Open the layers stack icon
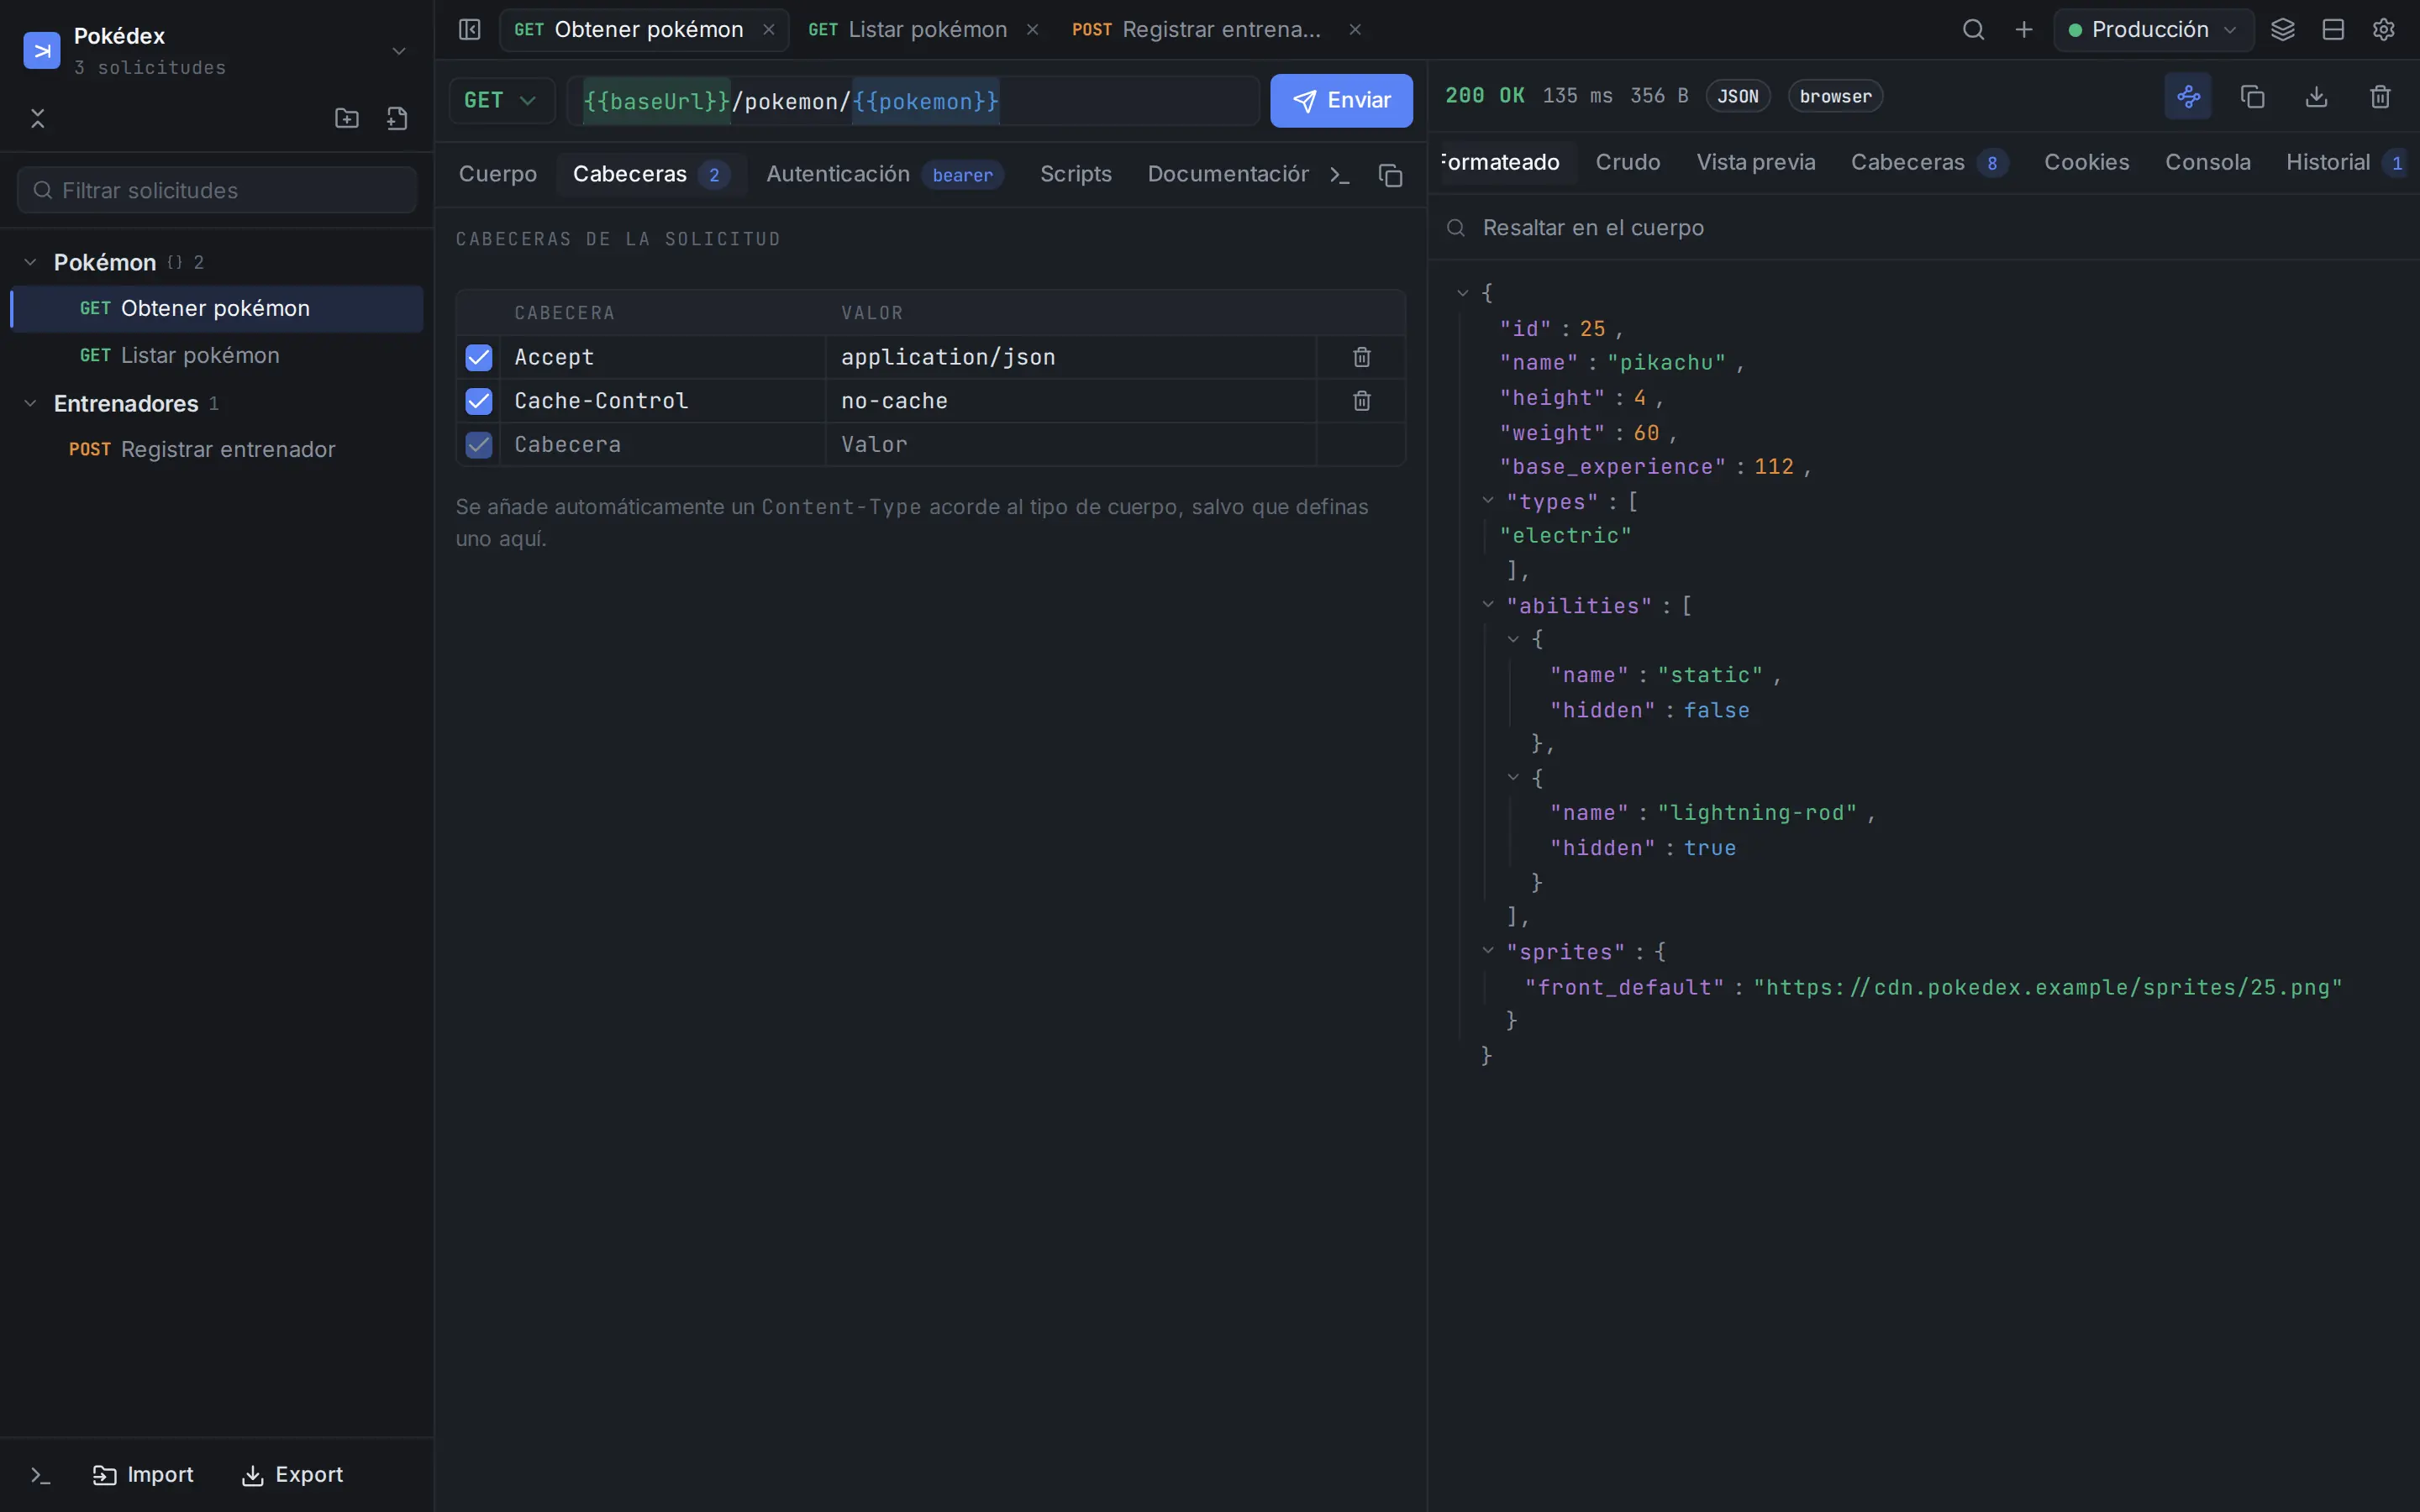2420x1512 pixels. tap(2282, 29)
